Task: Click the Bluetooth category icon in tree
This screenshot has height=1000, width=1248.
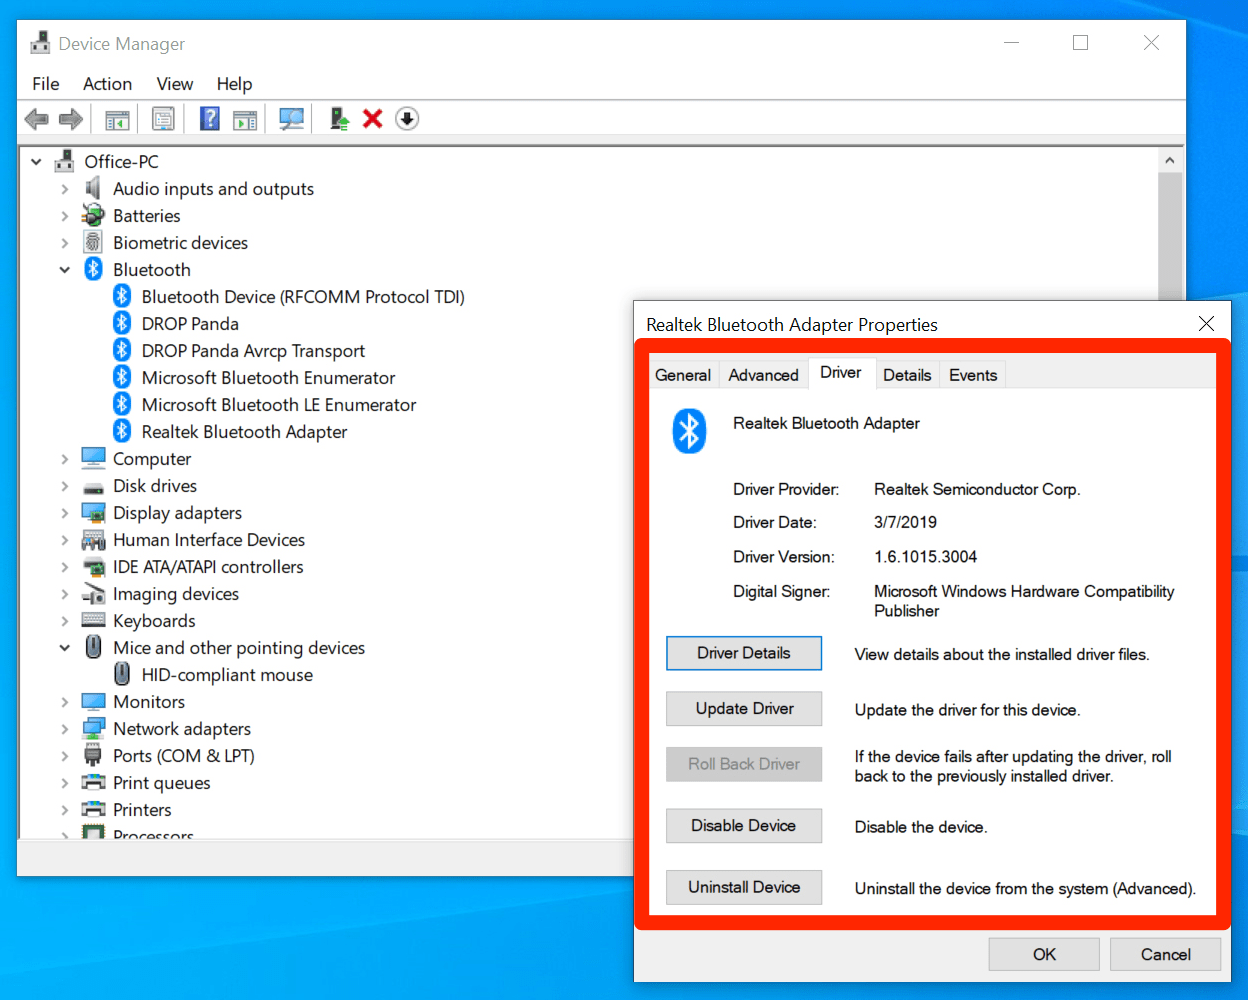Action: tap(93, 269)
